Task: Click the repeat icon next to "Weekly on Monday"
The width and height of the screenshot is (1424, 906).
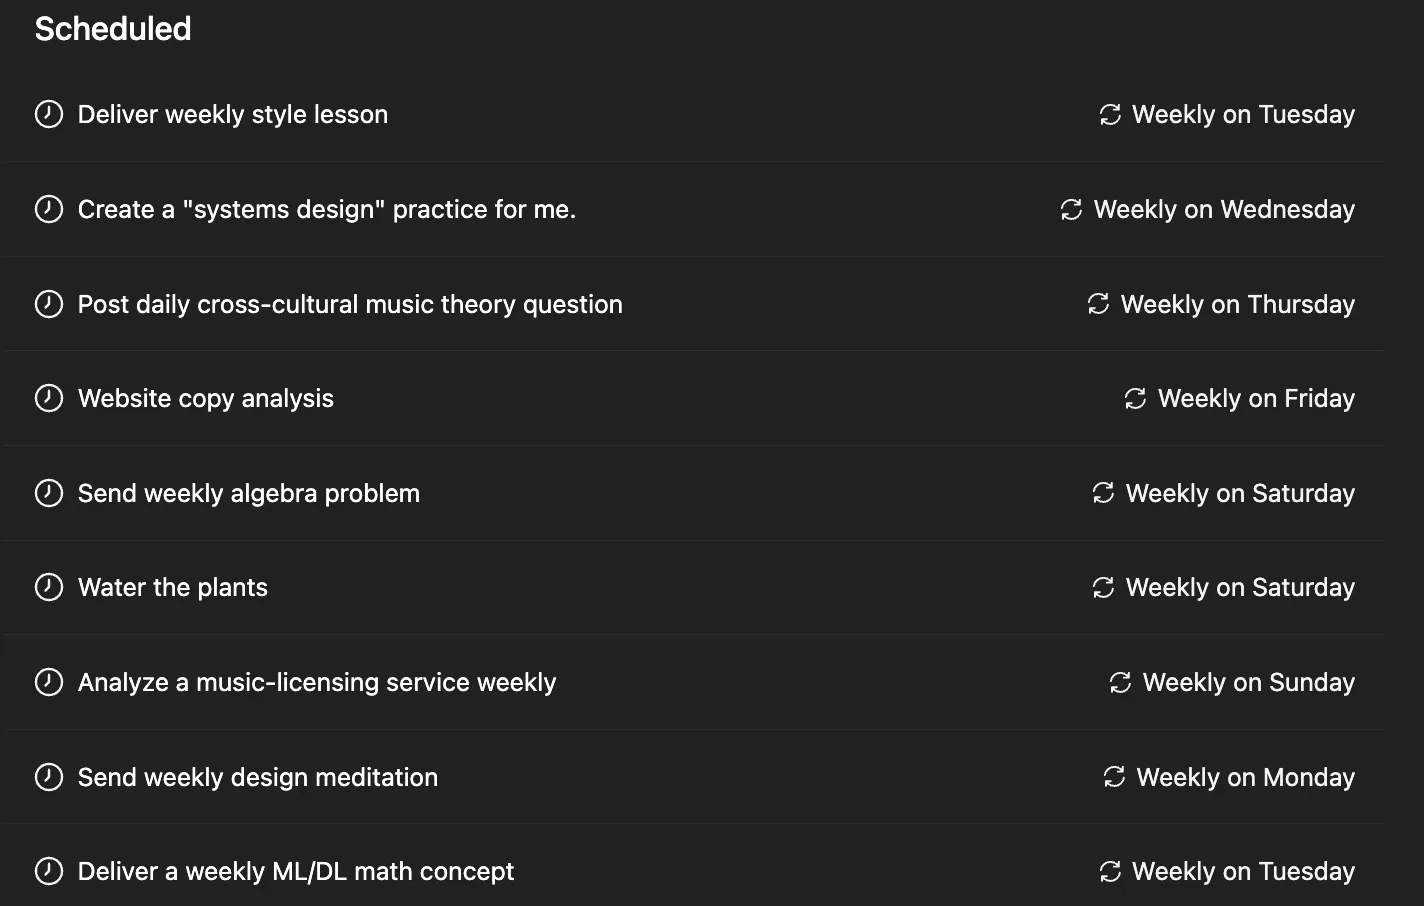Action: (1114, 777)
